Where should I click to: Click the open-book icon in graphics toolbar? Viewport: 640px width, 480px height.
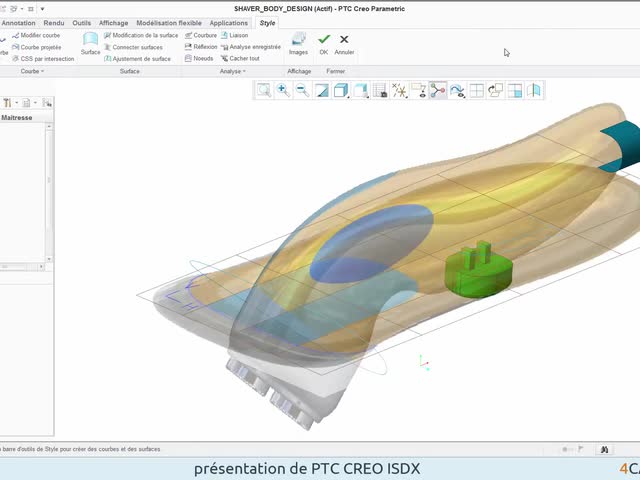(534, 90)
